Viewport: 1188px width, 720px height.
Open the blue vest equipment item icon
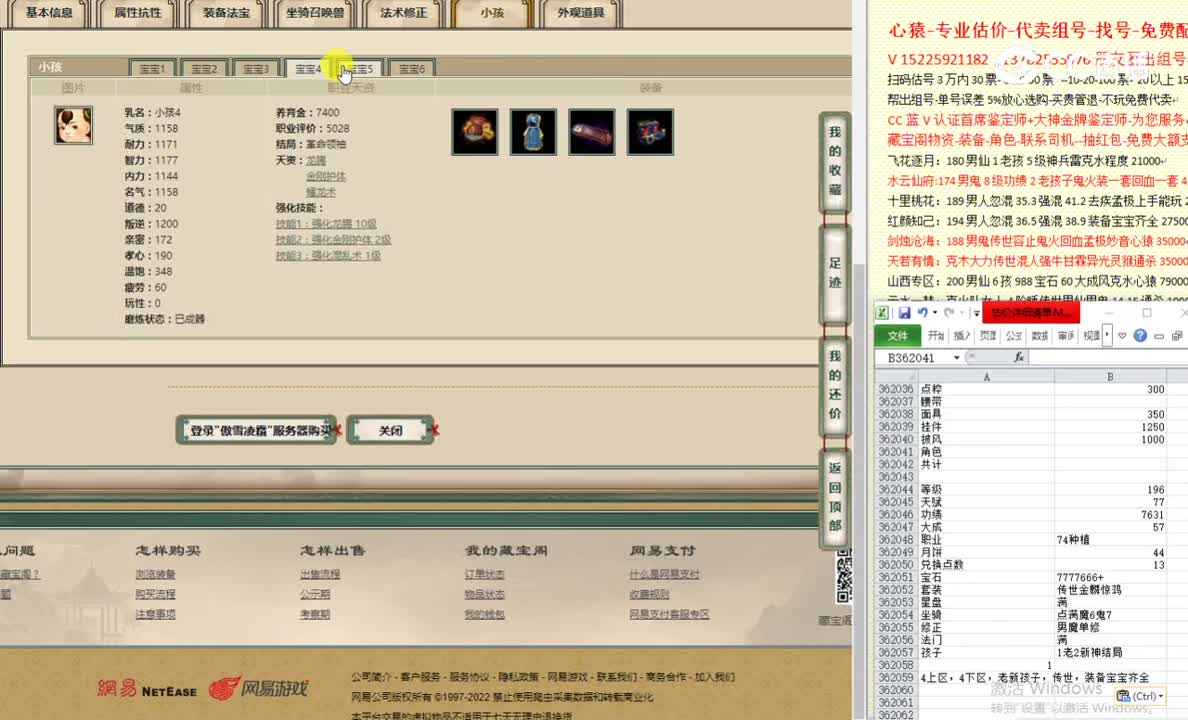point(533,131)
